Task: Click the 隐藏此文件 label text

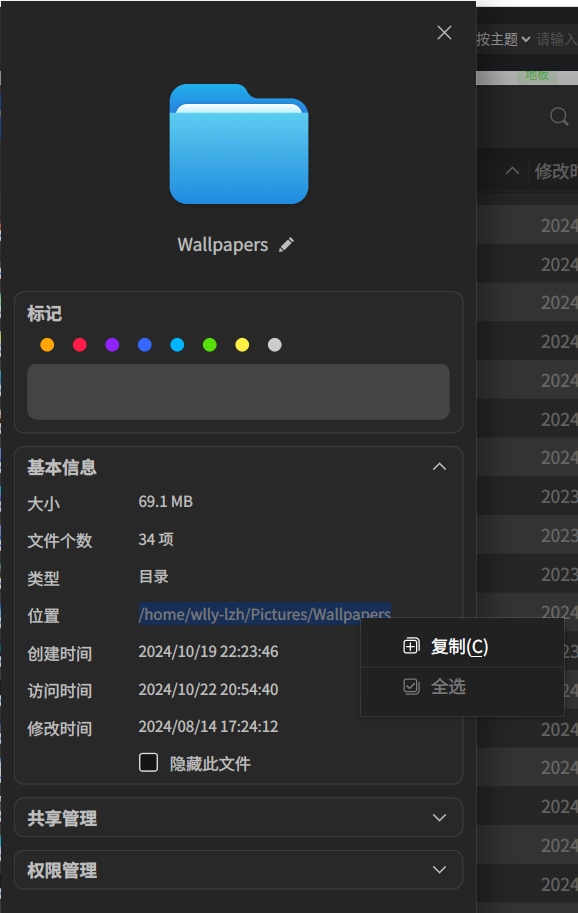Action: (210, 763)
